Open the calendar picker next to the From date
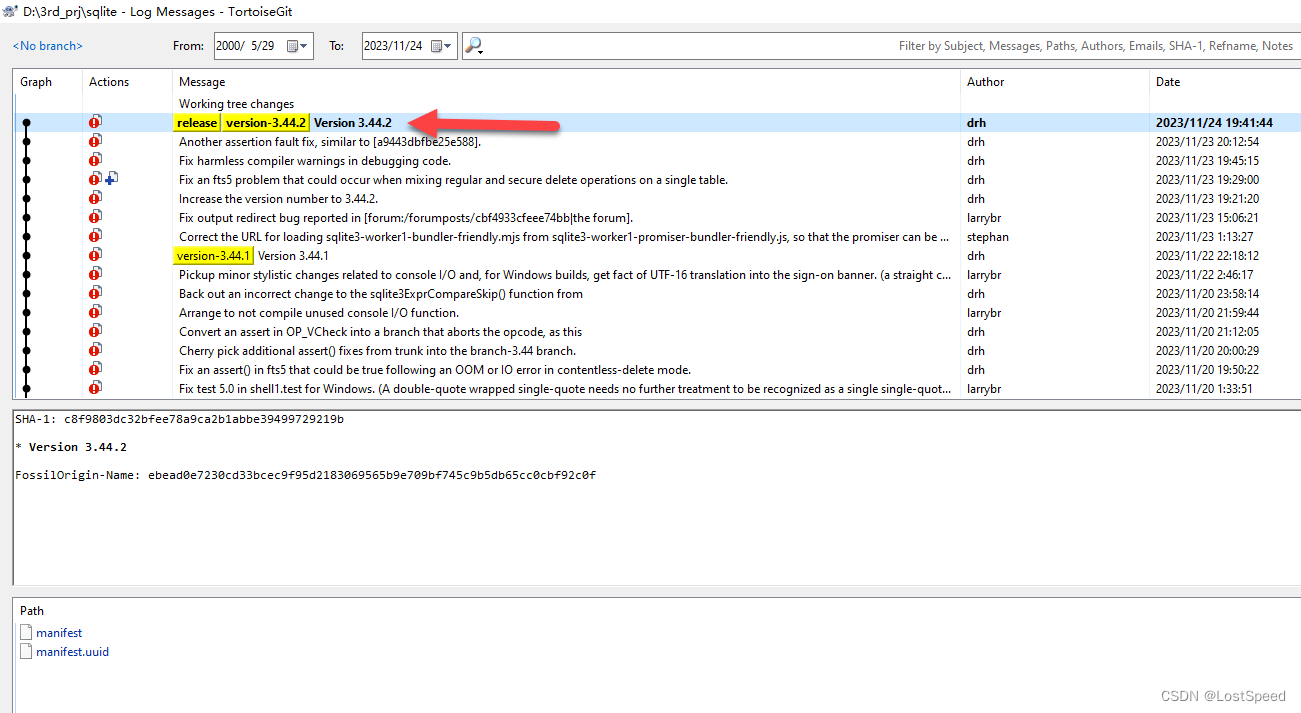 (x=291, y=45)
